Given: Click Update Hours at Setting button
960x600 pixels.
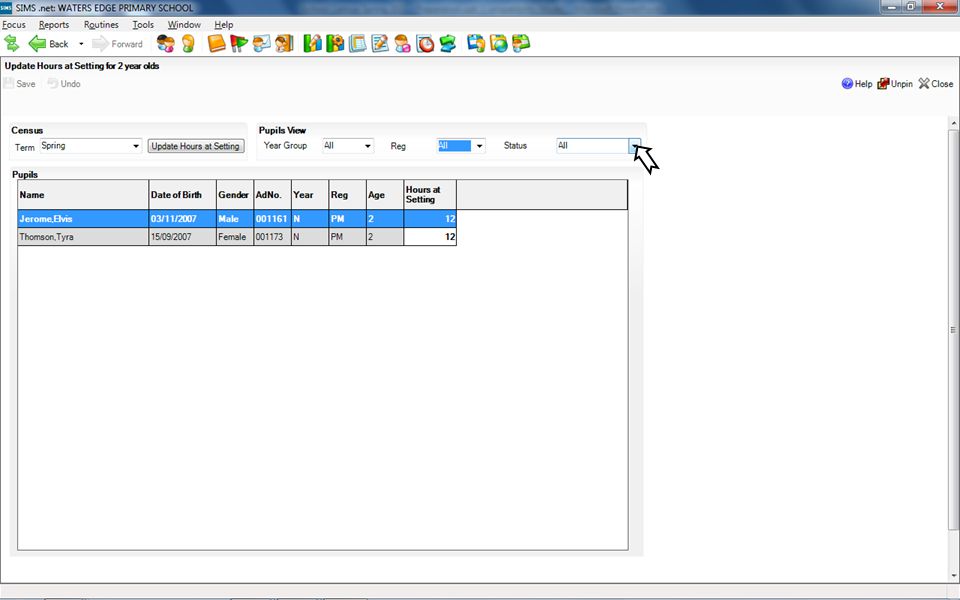Looking at the screenshot, I should (x=195, y=146).
